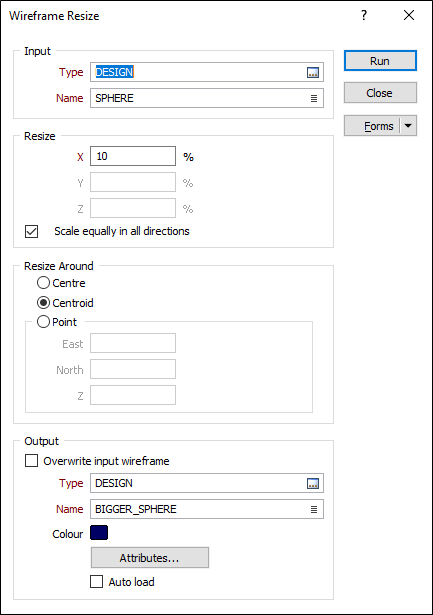Tick the Auto load checkbox
Screen dimensions: 433x615
(x=96, y=581)
